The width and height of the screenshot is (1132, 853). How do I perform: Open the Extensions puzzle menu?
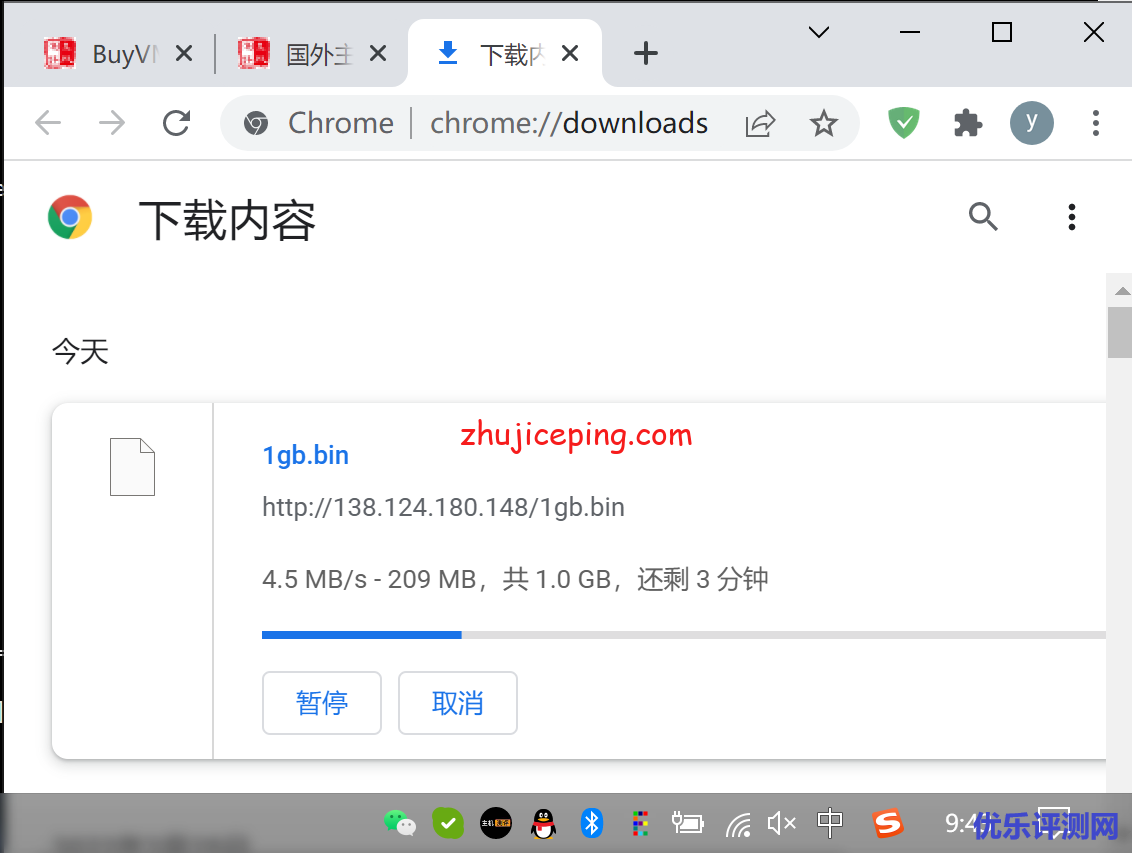tap(967, 123)
